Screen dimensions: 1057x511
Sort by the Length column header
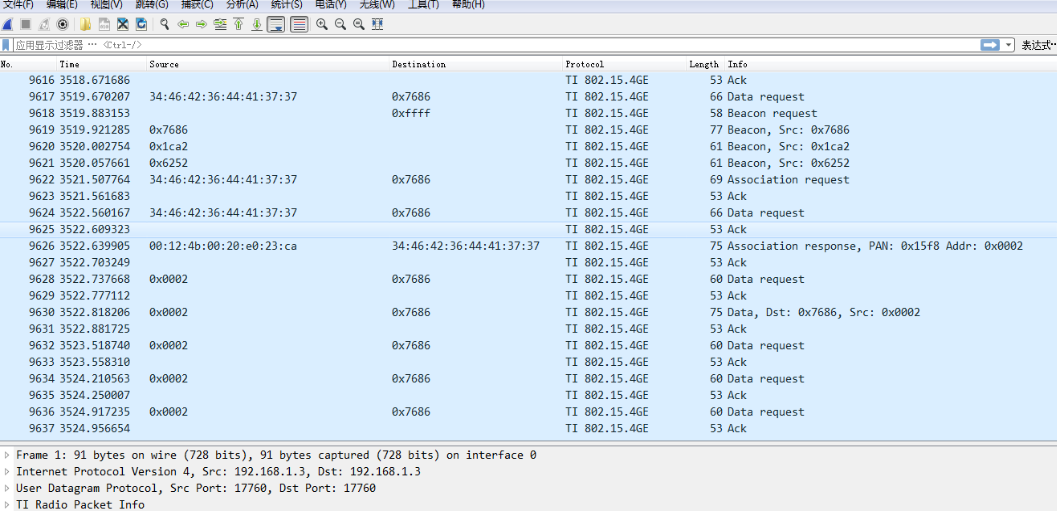tap(705, 65)
